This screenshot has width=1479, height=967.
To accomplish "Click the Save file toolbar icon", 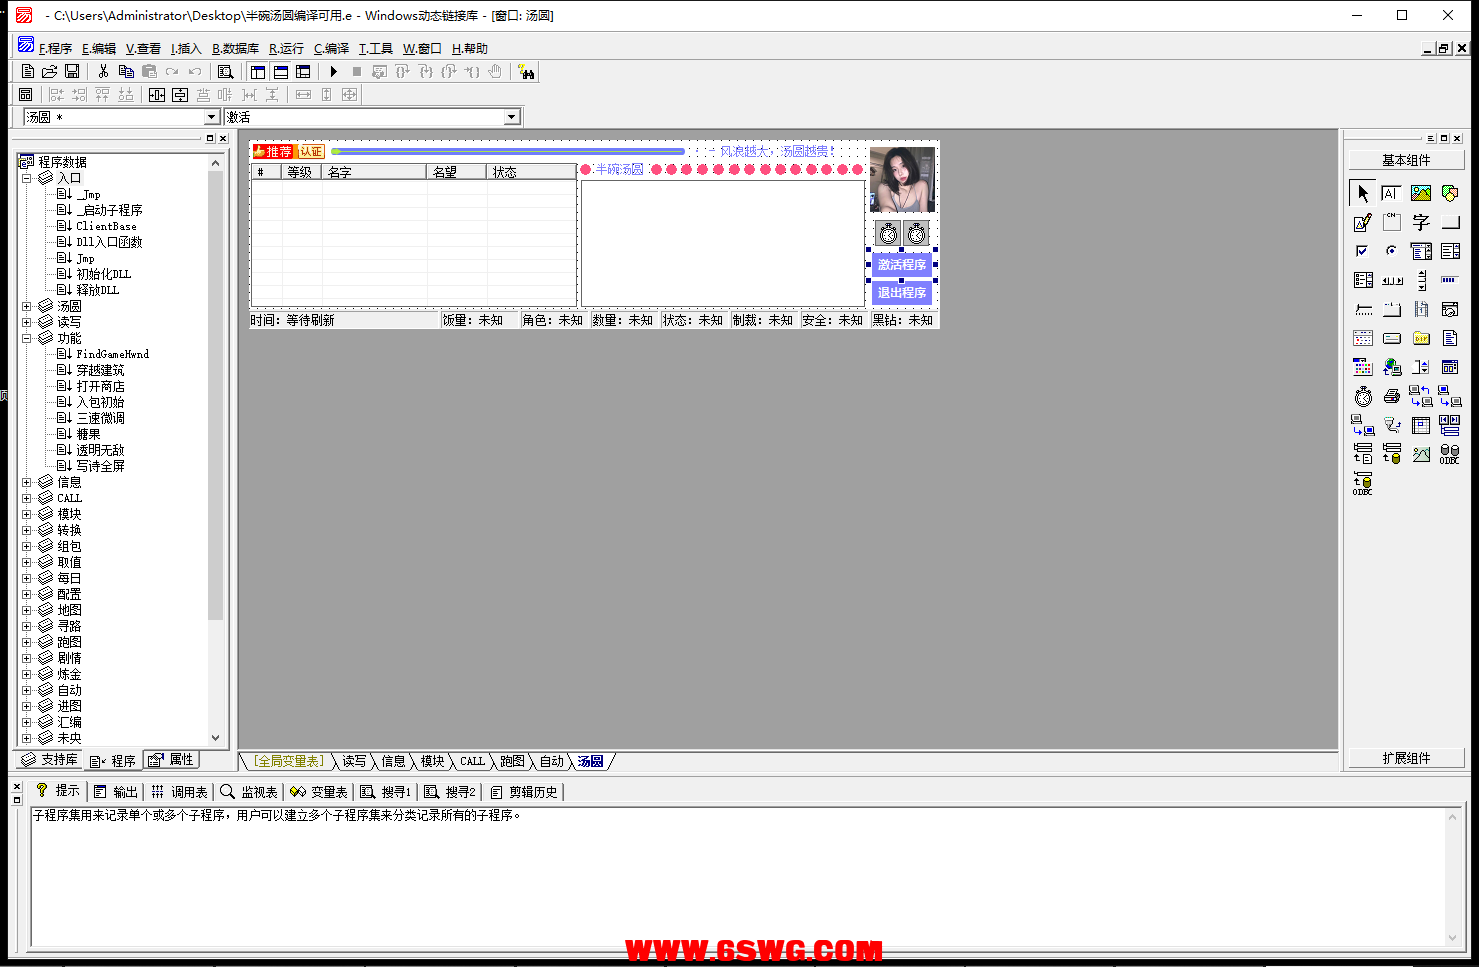I will (x=72, y=72).
